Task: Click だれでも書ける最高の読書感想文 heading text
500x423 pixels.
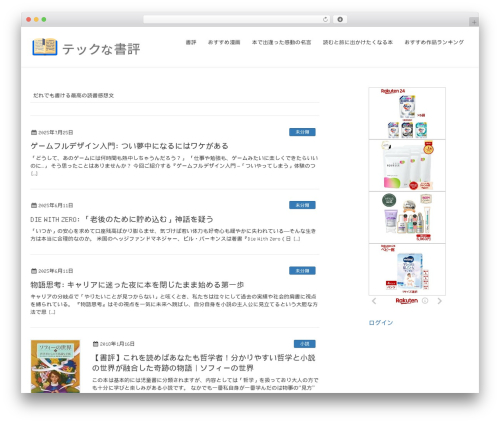Action: click(73, 95)
